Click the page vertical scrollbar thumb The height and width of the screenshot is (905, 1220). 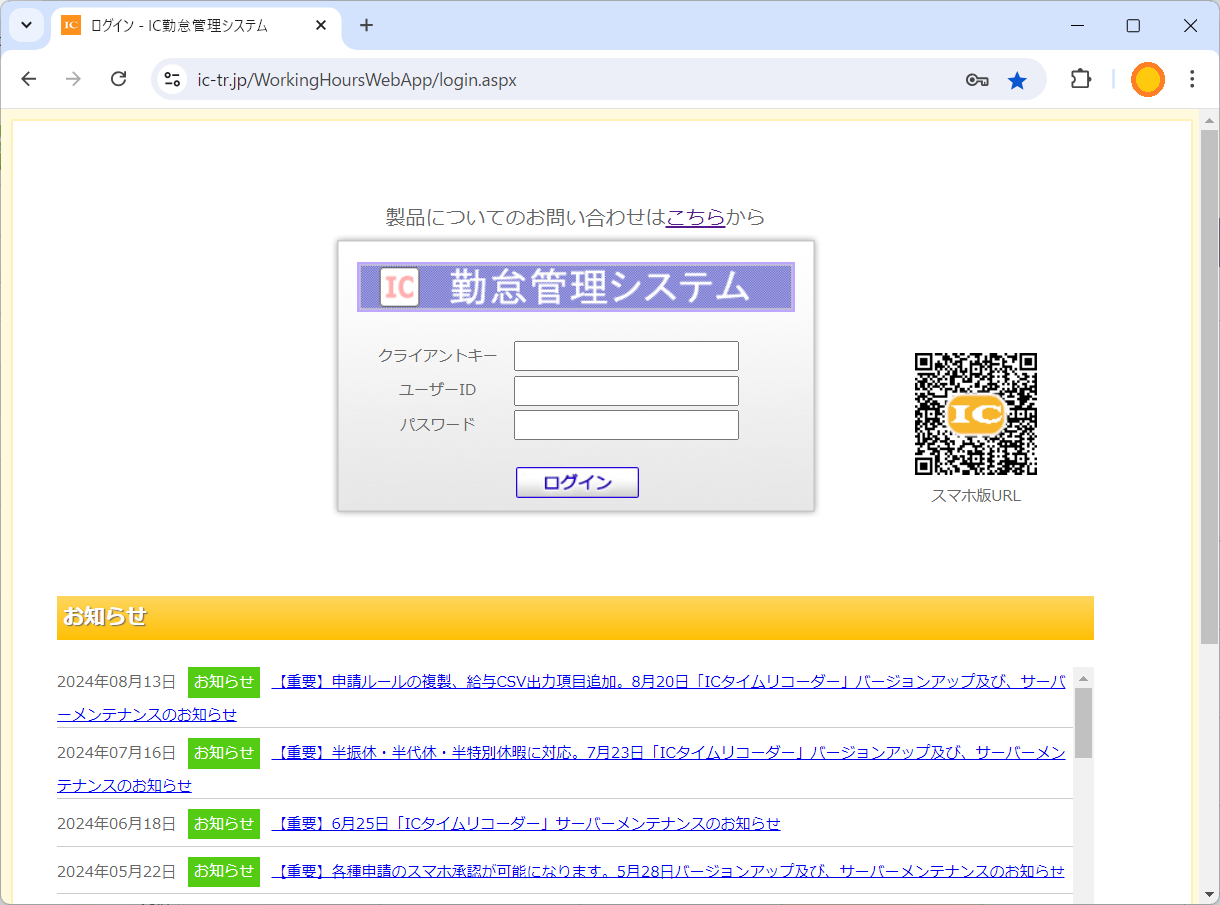(1209, 386)
